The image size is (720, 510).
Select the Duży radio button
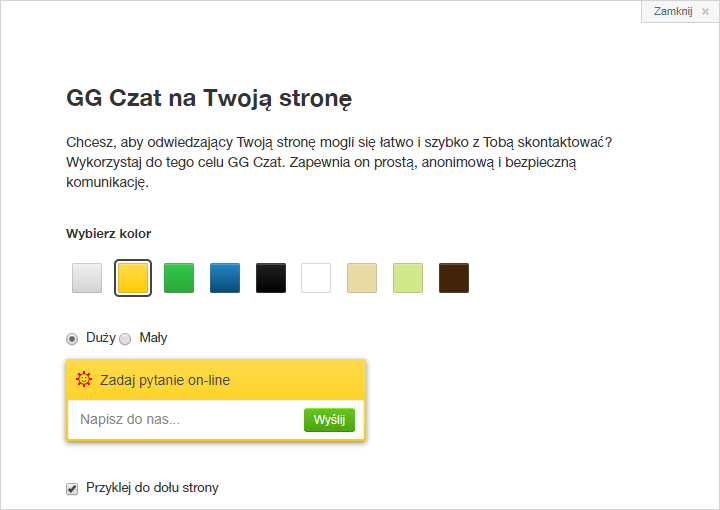(x=72, y=339)
